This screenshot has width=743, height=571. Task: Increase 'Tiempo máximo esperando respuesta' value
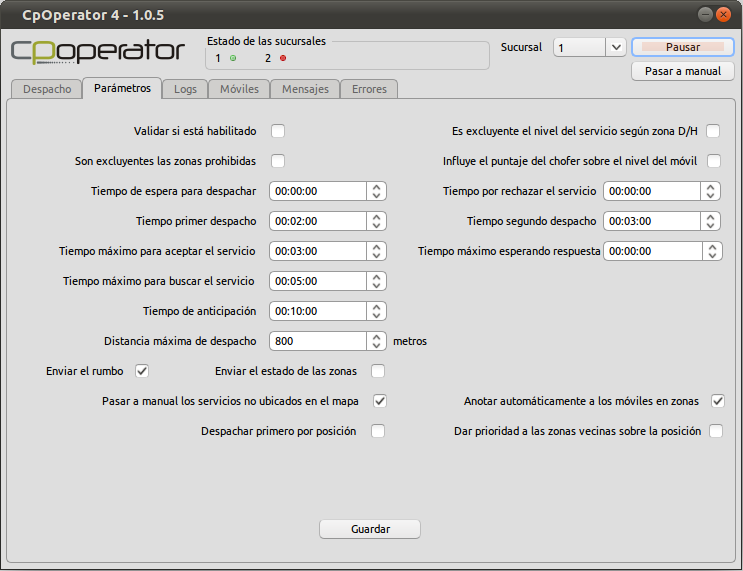tap(712, 247)
